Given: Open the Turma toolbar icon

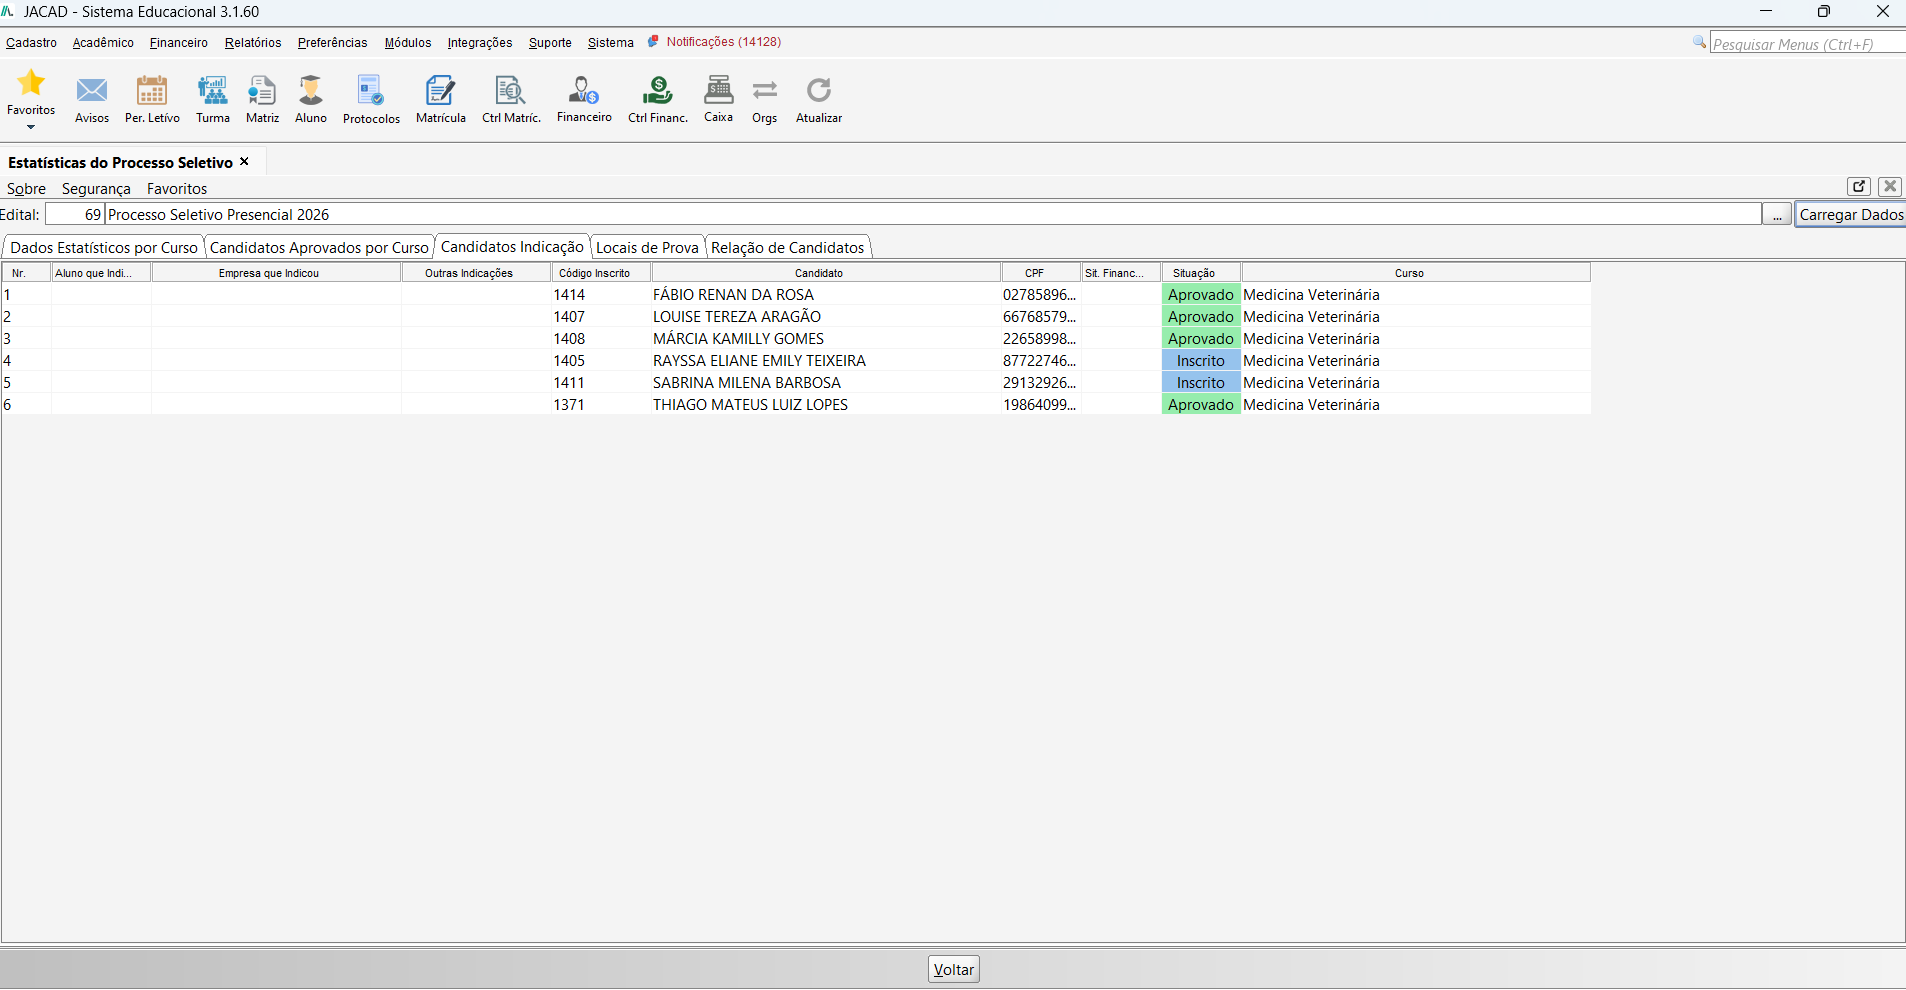Looking at the screenshot, I should (213, 91).
